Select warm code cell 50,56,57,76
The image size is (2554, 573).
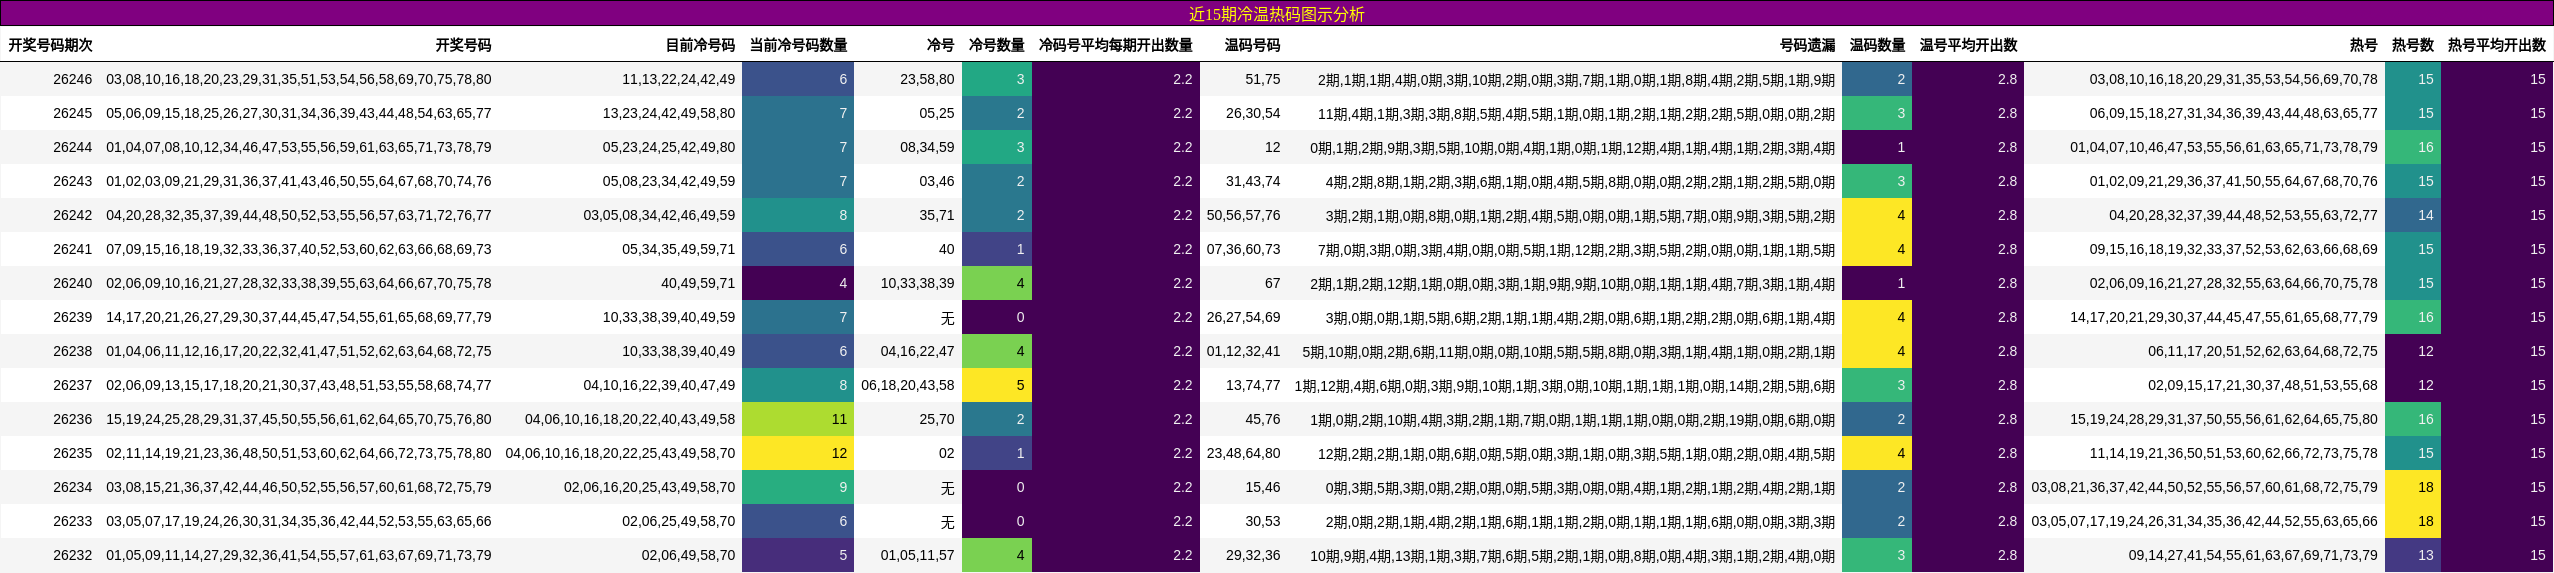[x=1243, y=215]
